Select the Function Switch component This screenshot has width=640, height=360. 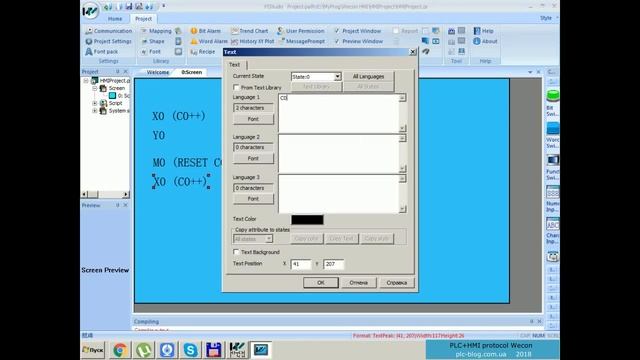point(553,167)
